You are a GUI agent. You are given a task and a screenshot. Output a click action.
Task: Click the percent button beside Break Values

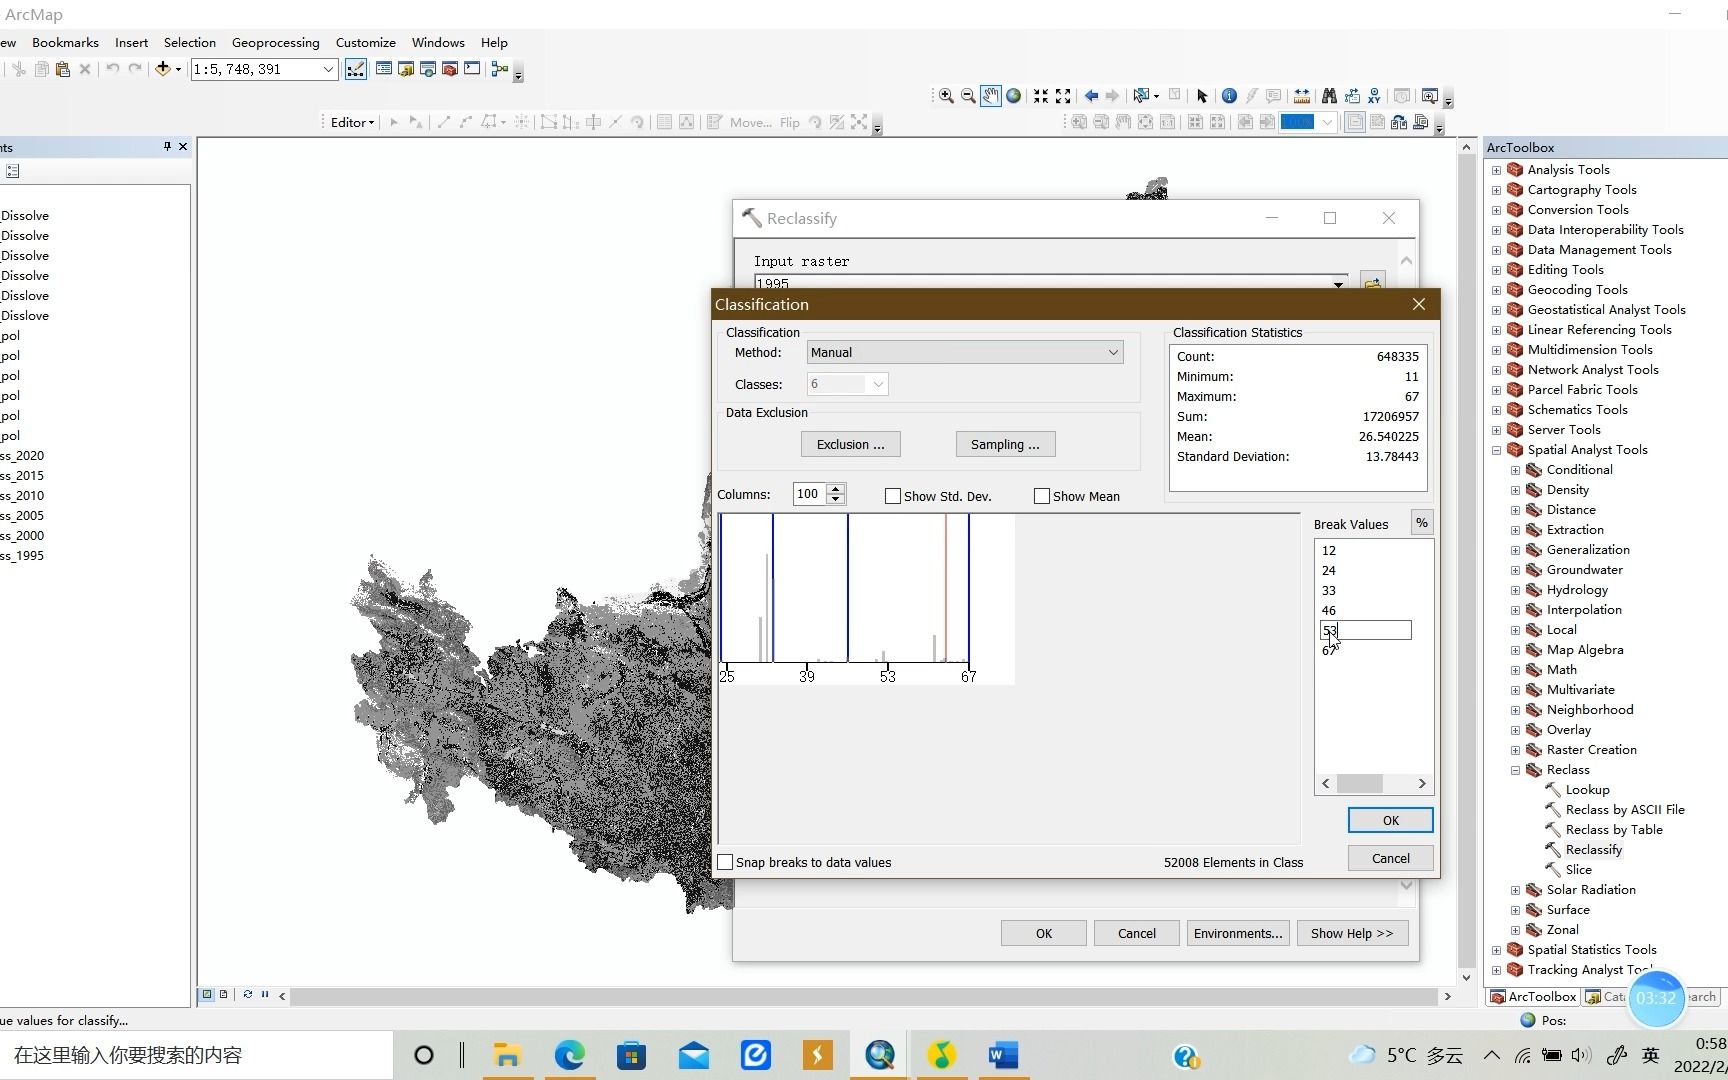click(1421, 523)
